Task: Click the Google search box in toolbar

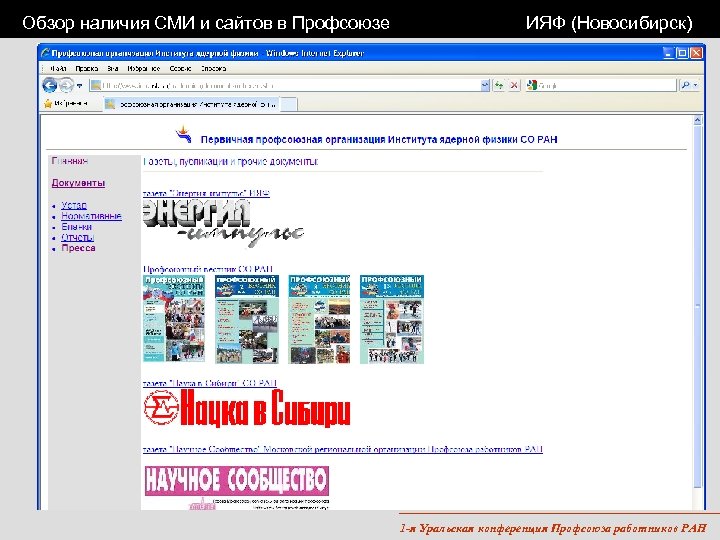Action: pos(601,85)
